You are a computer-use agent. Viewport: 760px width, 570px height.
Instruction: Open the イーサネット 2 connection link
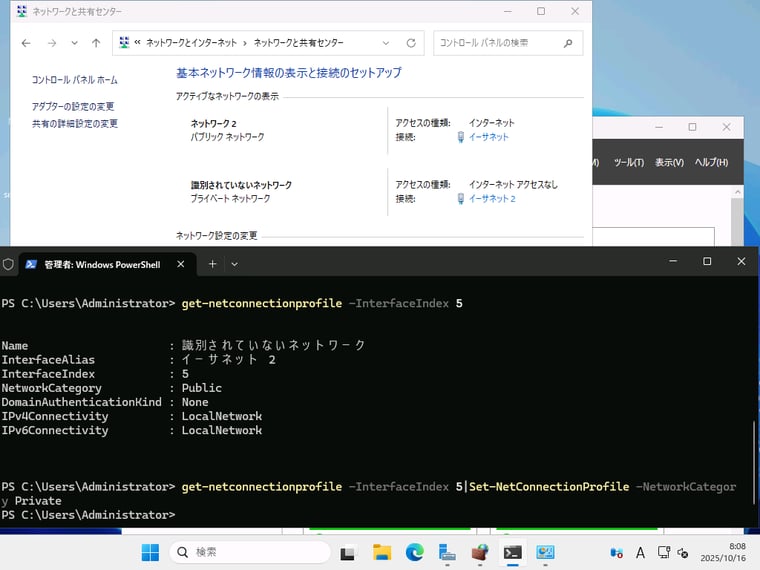pos(492,199)
